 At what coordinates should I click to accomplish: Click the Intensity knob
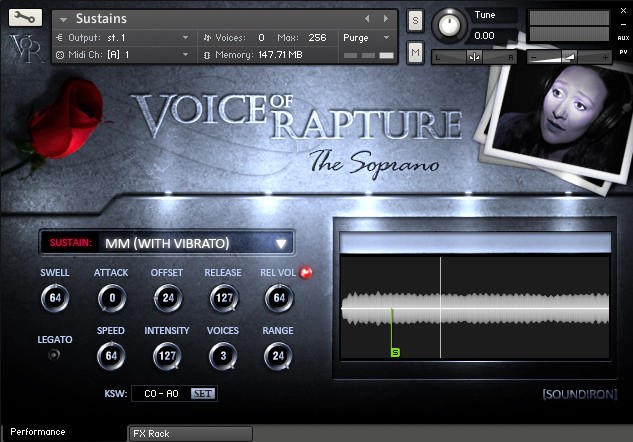pos(167,356)
